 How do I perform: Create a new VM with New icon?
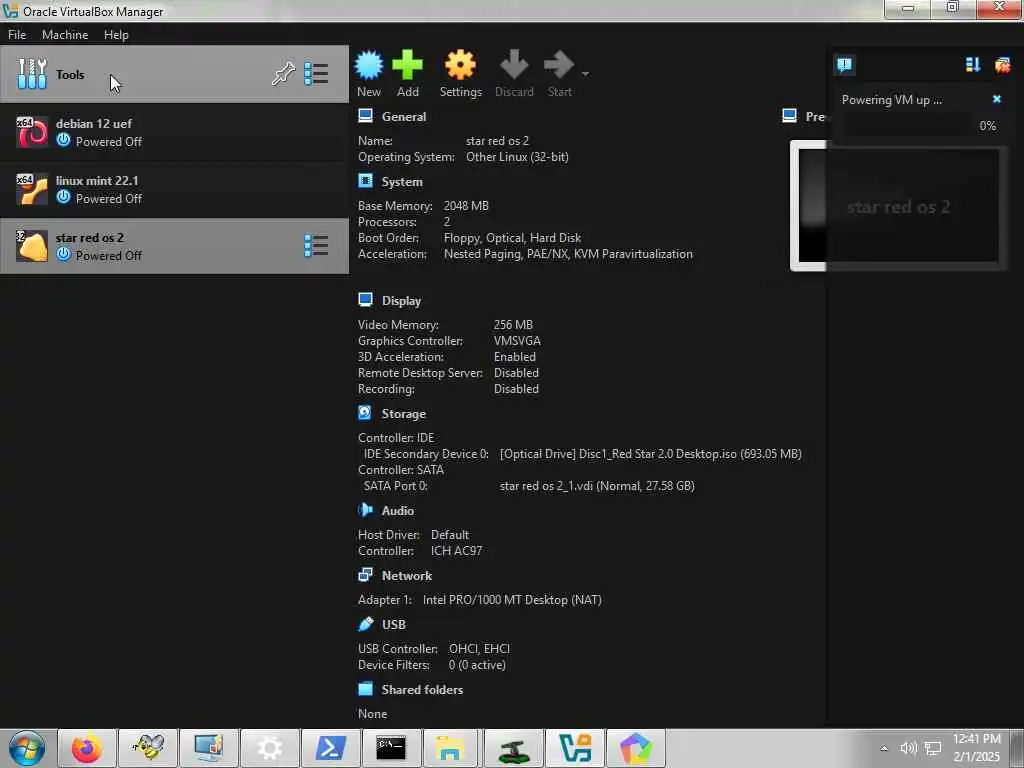click(369, 65)
